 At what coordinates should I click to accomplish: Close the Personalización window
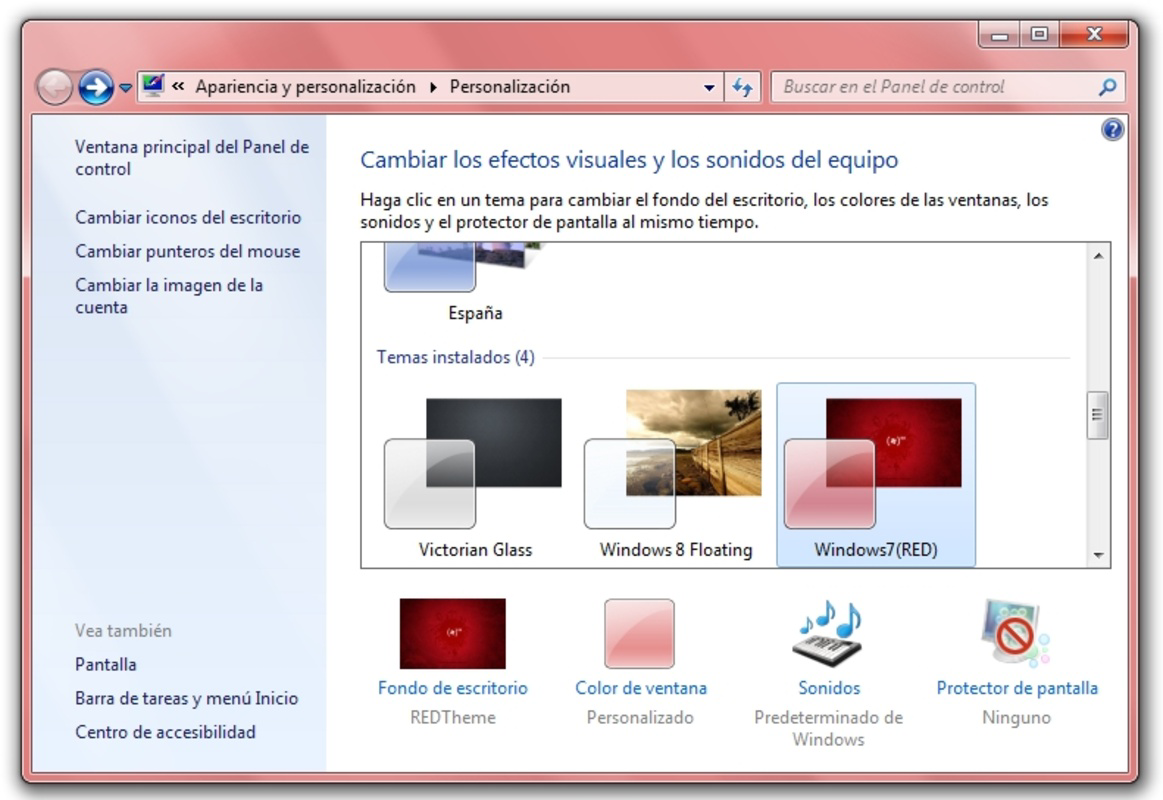tap(1094, 34)
